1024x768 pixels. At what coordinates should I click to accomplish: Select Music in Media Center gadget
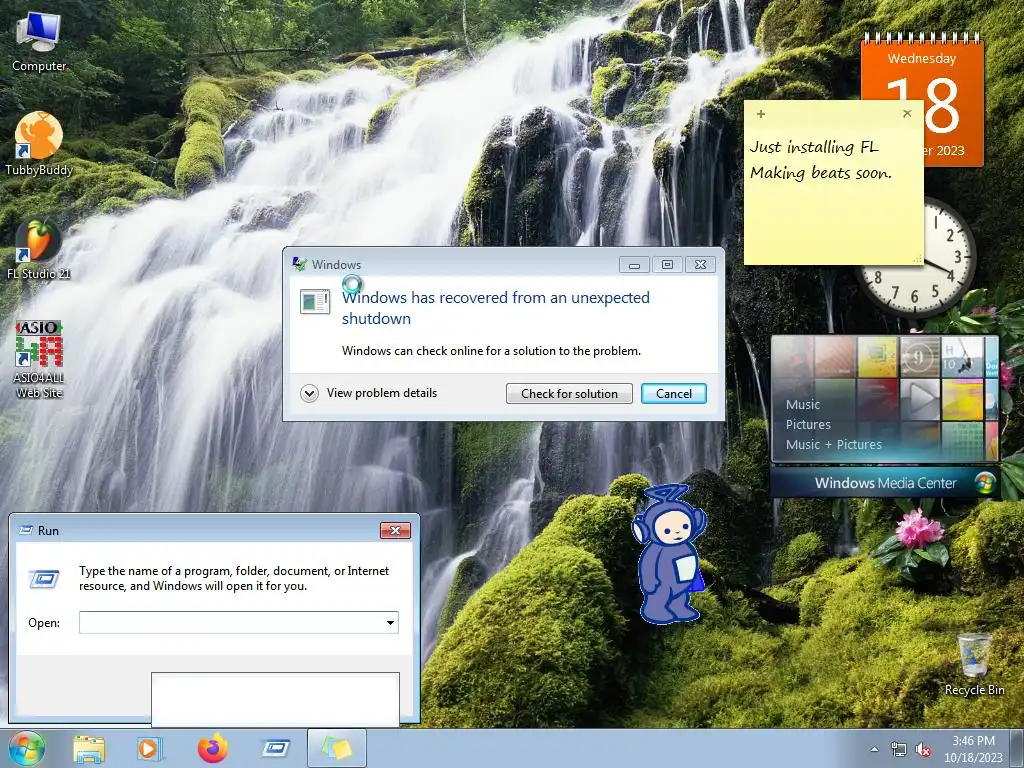pos(803,404)
